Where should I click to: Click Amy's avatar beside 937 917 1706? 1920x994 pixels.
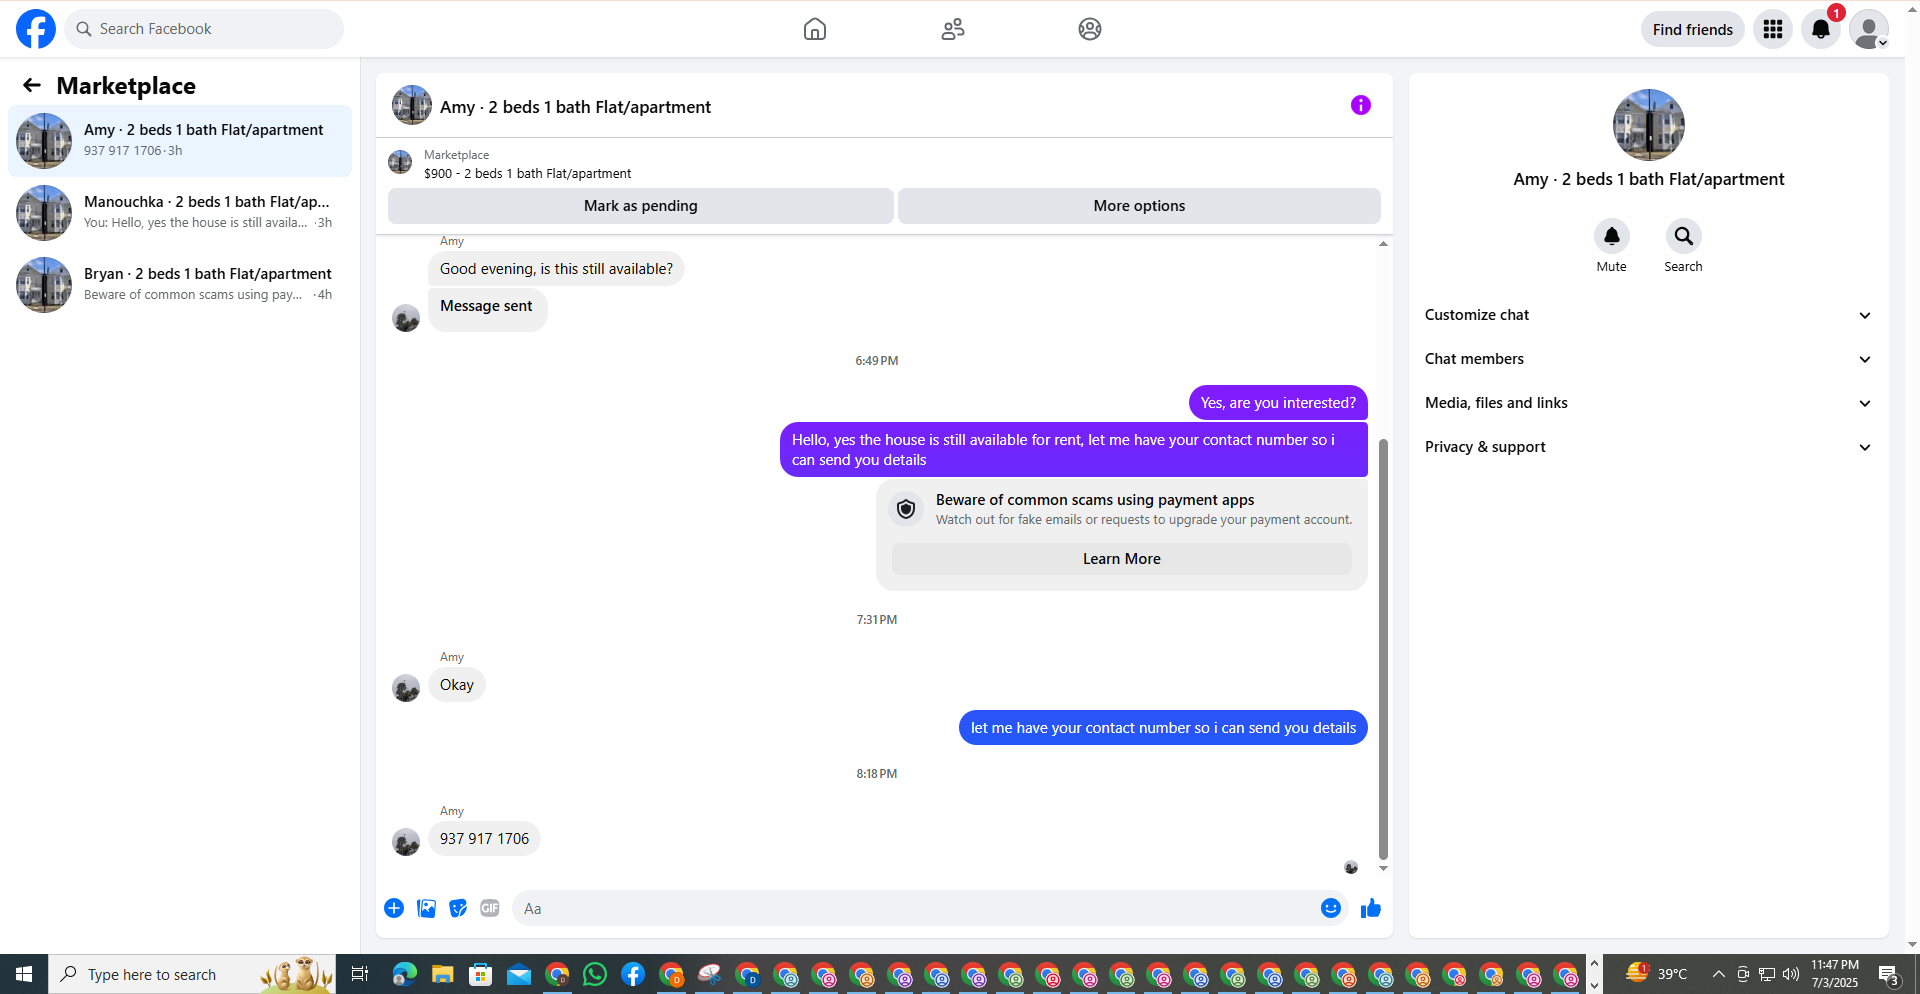(406, 842)
